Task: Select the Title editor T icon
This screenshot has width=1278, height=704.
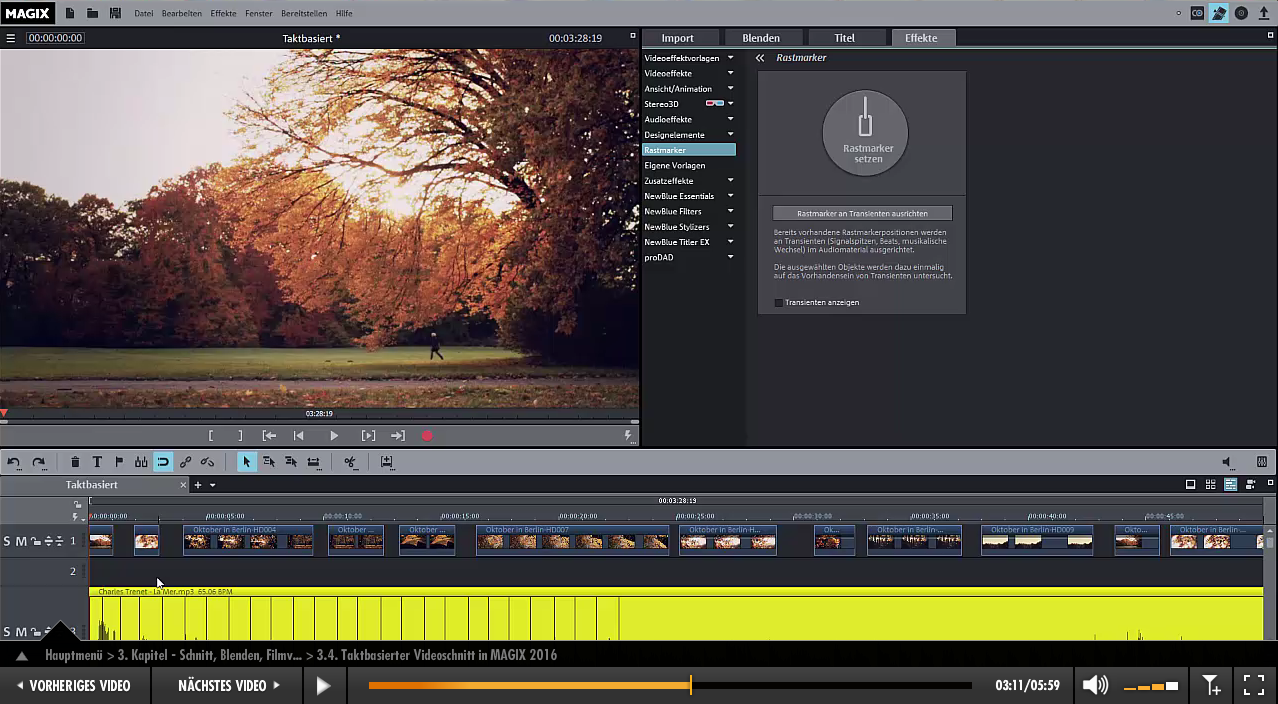Action: pos(97,462)
